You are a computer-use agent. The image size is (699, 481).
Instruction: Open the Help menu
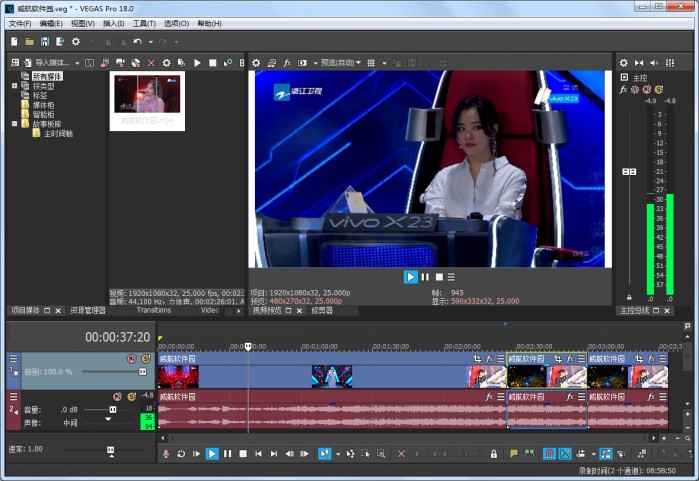(x=209, y=23)
